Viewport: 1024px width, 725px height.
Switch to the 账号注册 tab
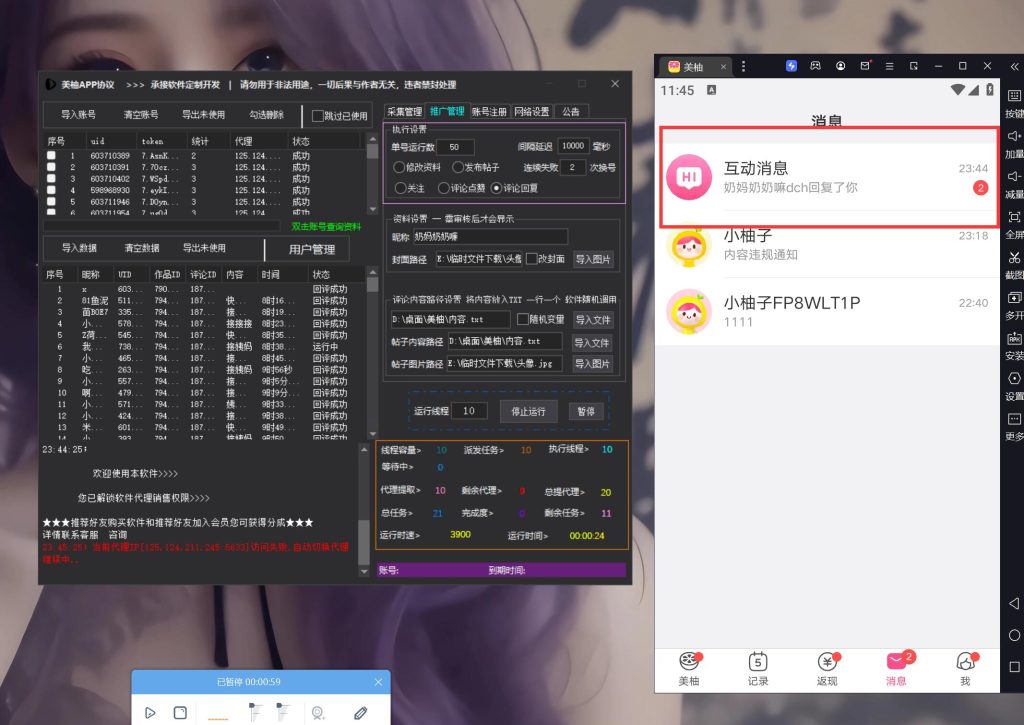click(489, 112)
